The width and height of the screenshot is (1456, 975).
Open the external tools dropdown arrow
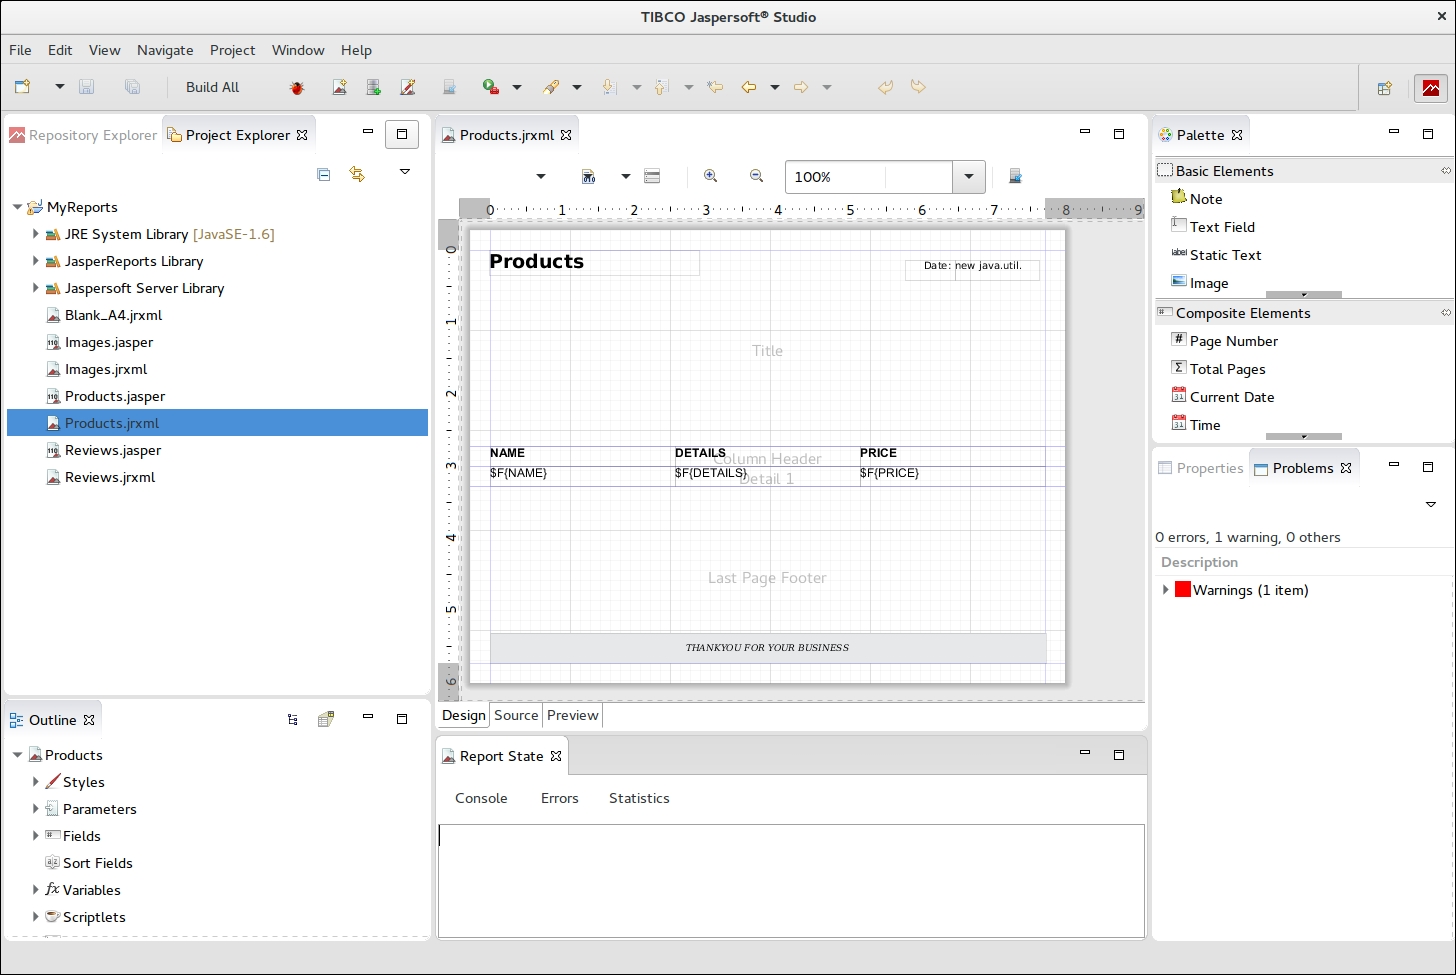point(517,87)
